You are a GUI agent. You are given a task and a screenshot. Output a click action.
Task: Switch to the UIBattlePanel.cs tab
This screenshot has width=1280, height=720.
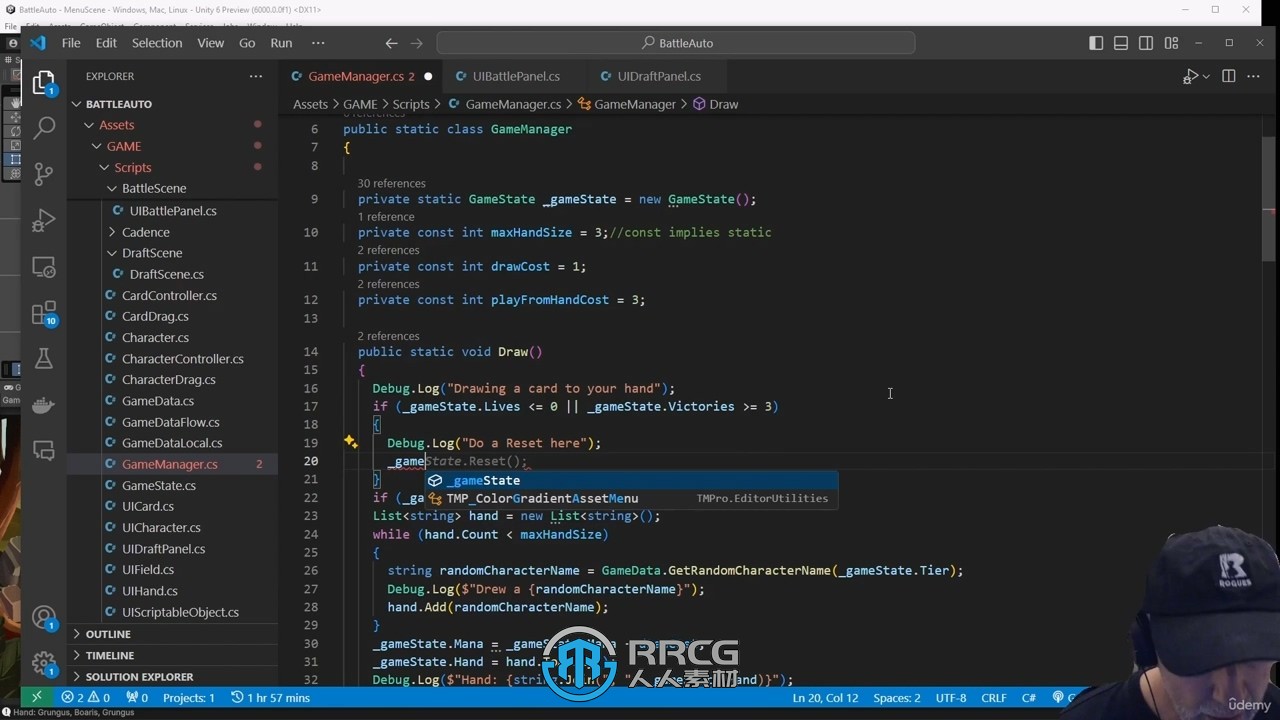(x=516, y=76)
